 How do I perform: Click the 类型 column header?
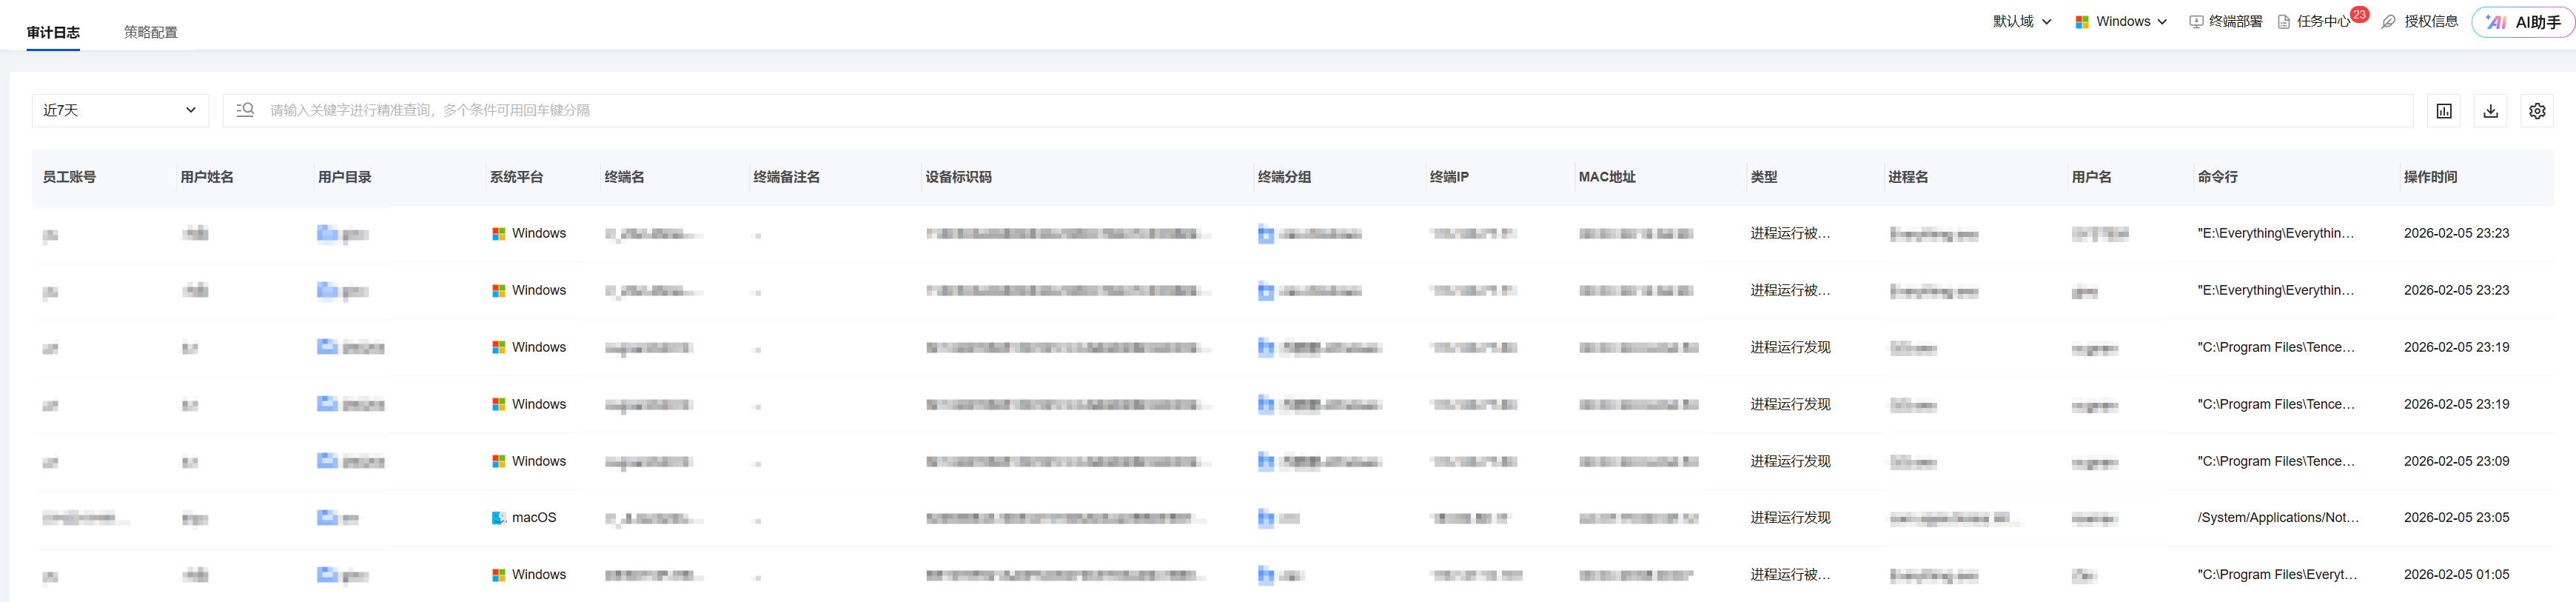coord(1764,177)
